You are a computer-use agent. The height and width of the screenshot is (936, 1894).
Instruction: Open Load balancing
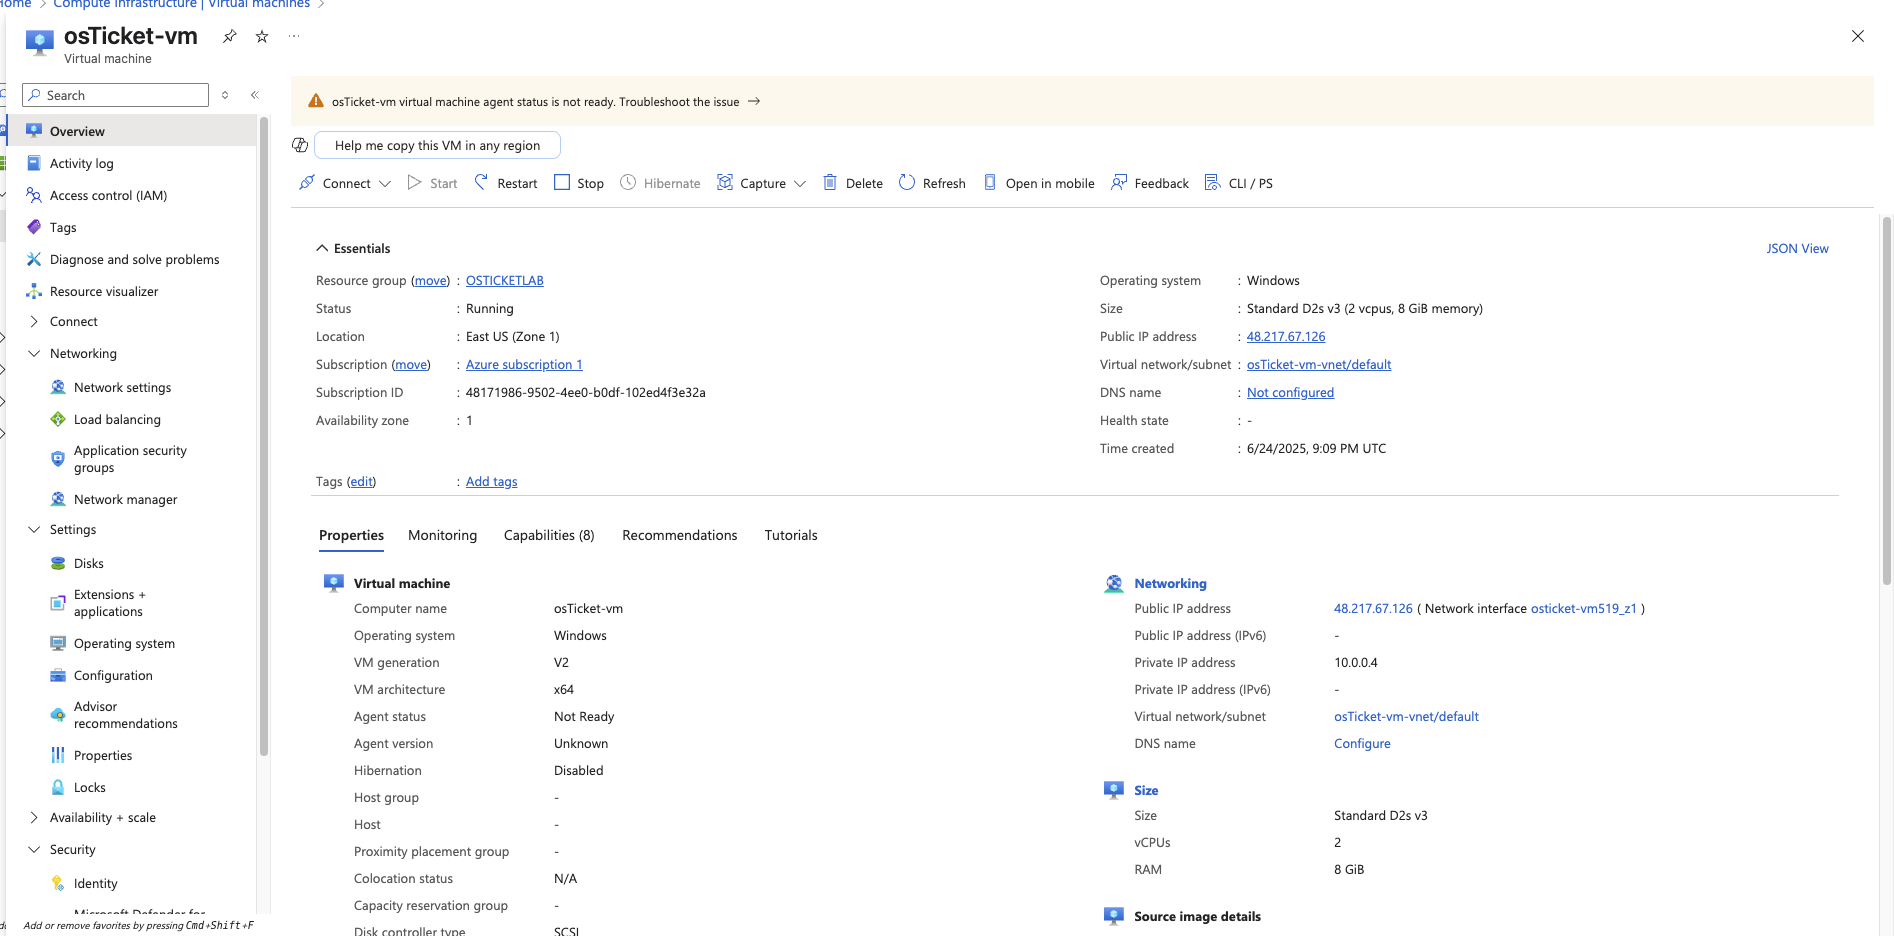[x=117, y=419]
